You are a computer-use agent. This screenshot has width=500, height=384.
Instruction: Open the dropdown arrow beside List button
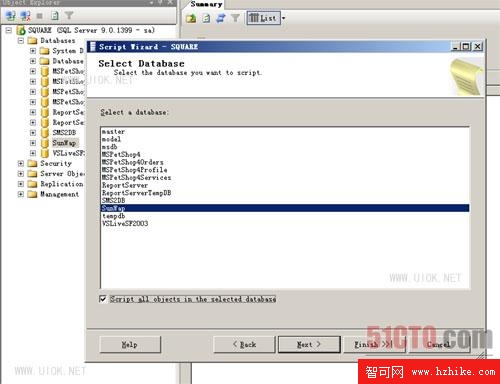click(x=283, y=18)
